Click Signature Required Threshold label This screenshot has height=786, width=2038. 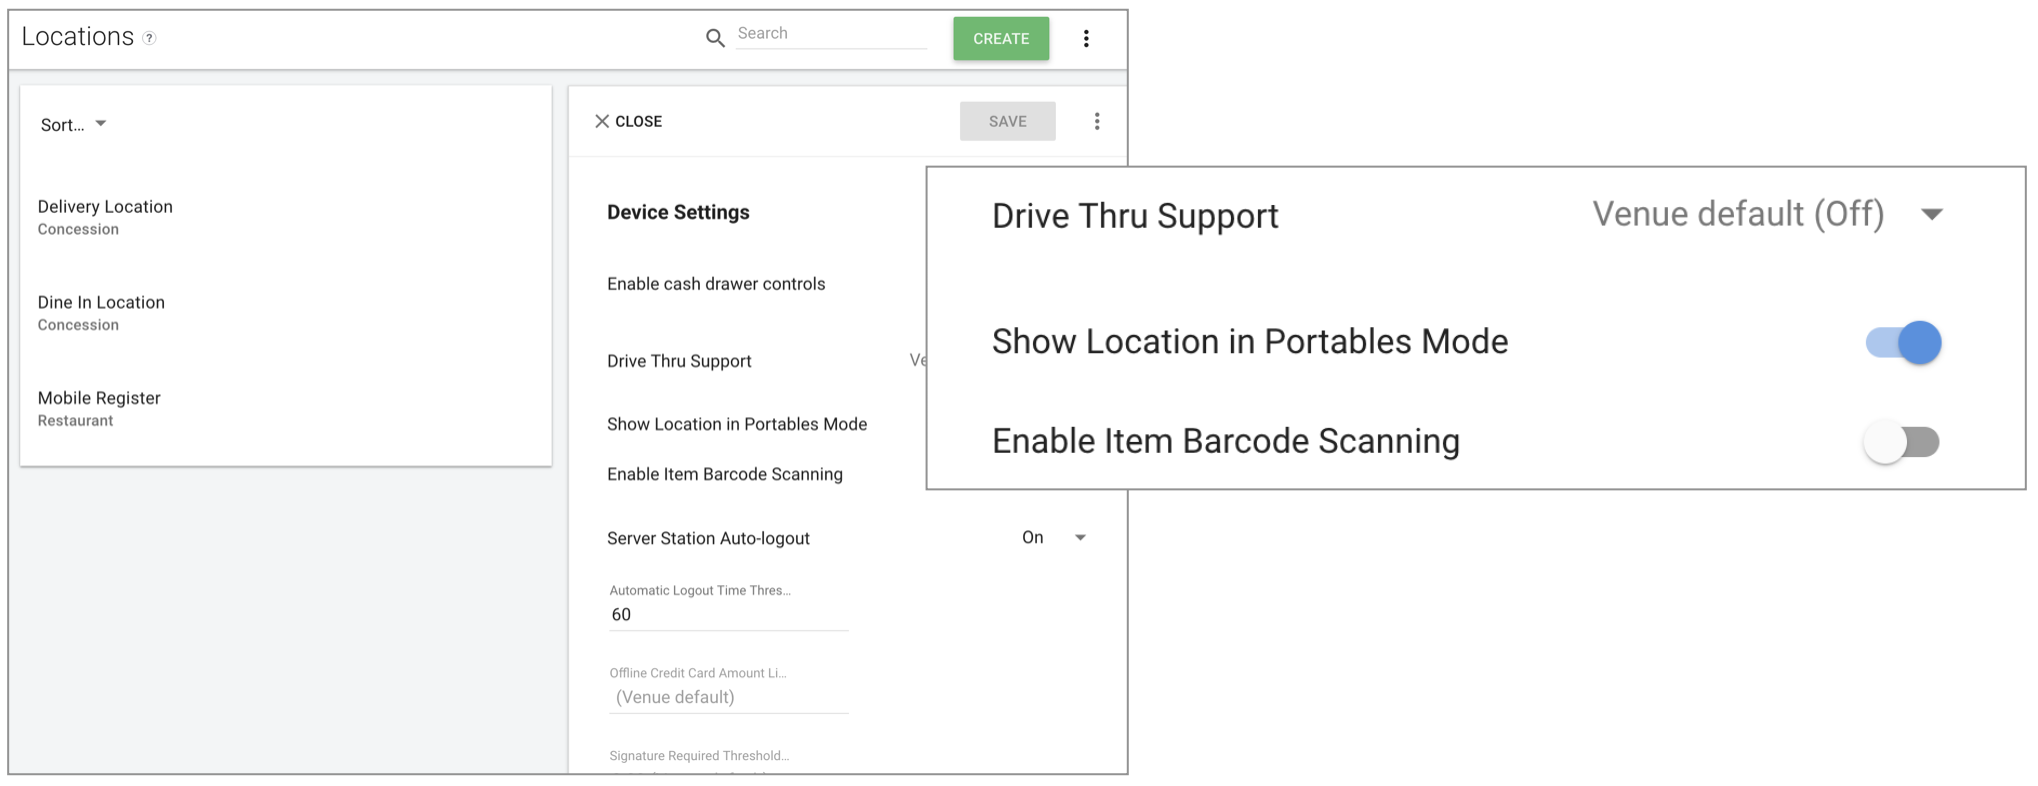click(x=699, y=756)
